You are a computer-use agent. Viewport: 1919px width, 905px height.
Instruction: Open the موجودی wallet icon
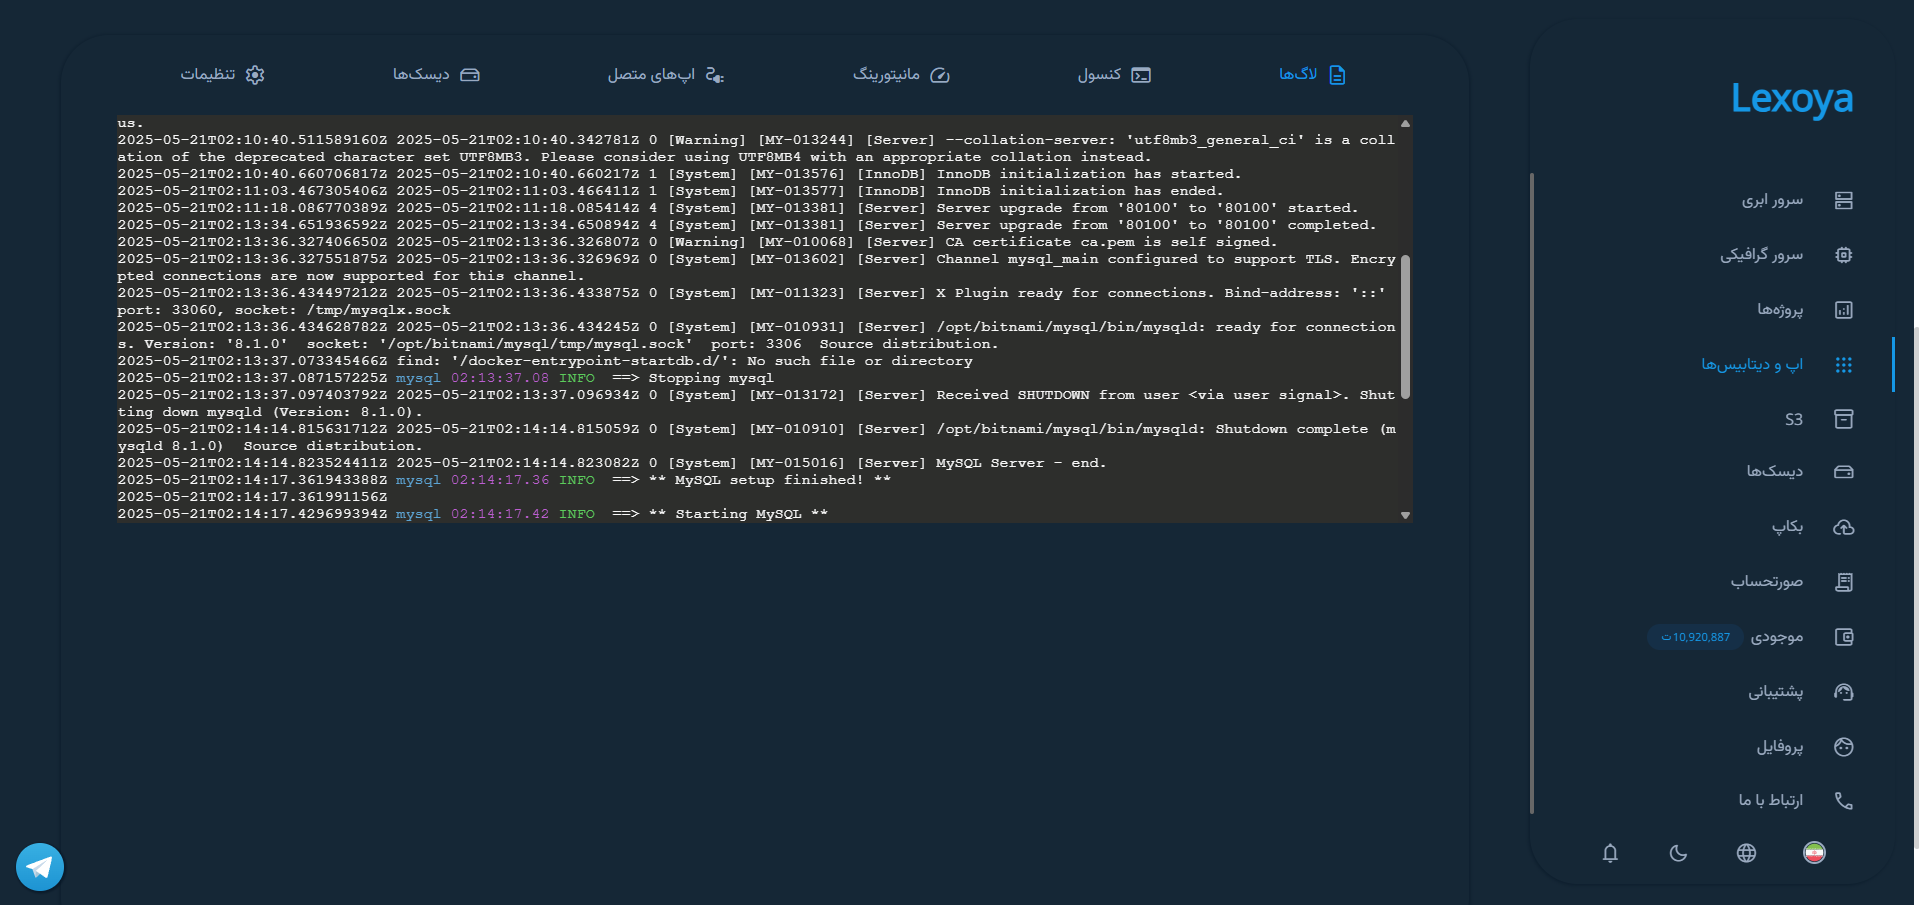coord(1844,637)
